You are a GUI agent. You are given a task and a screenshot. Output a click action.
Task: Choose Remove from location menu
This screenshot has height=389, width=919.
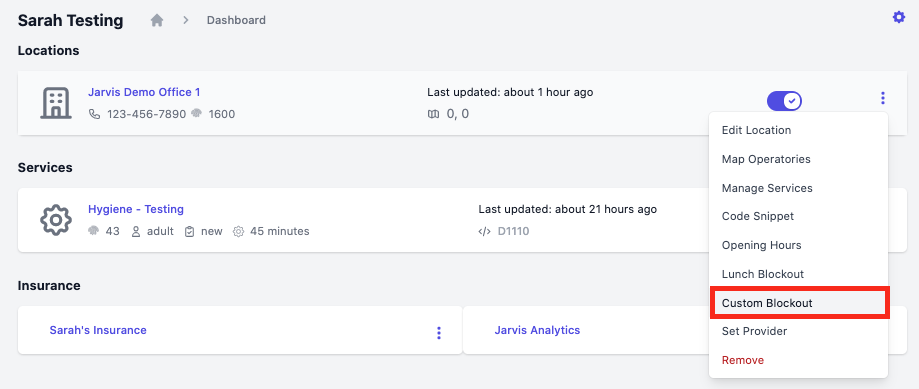(743, 360)
